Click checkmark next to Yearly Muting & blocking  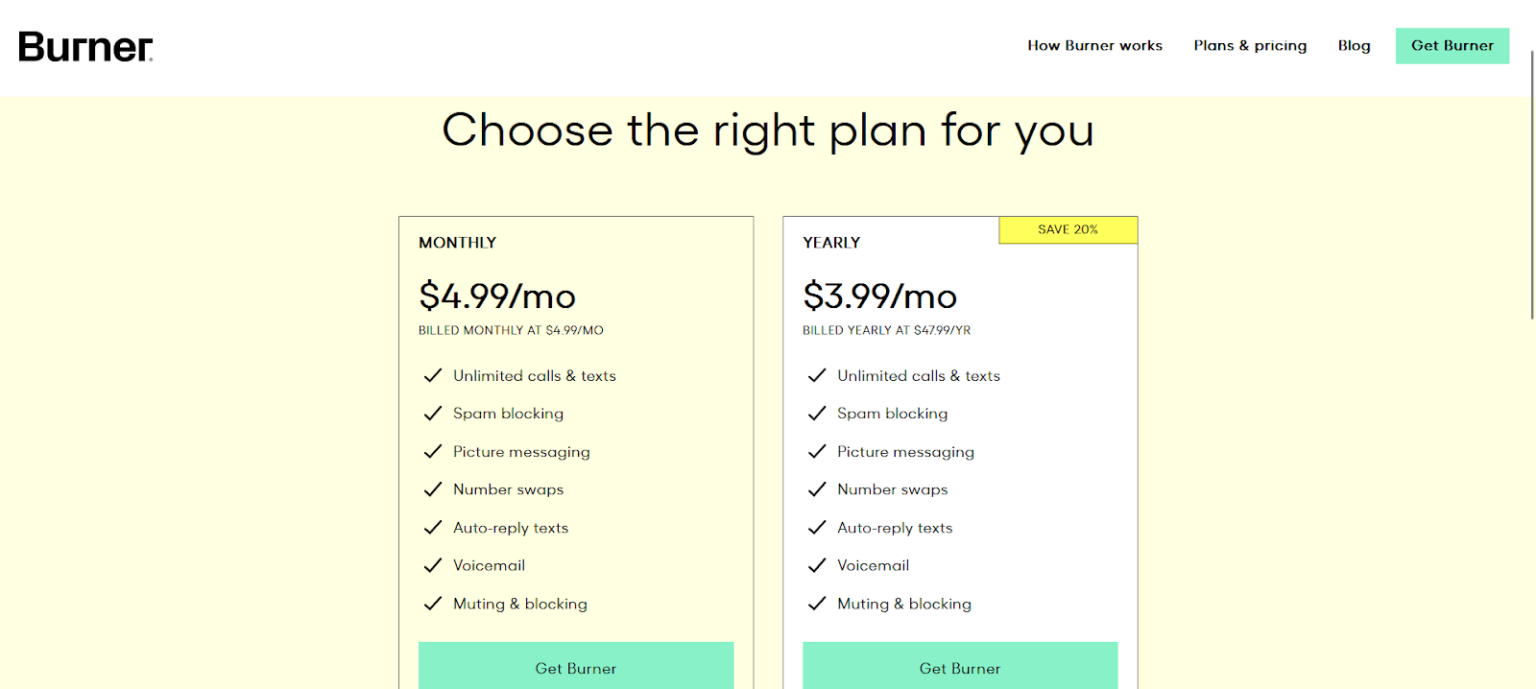click(817, 604)
